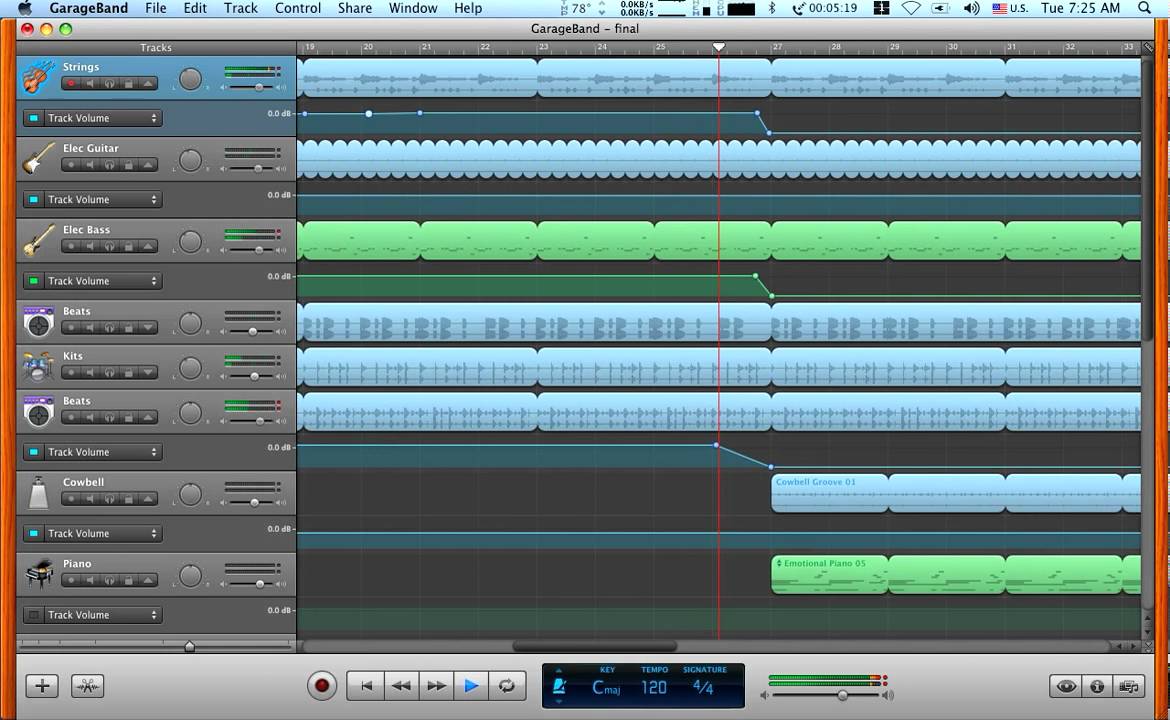Click the 120 tempo display

point(654,687)
